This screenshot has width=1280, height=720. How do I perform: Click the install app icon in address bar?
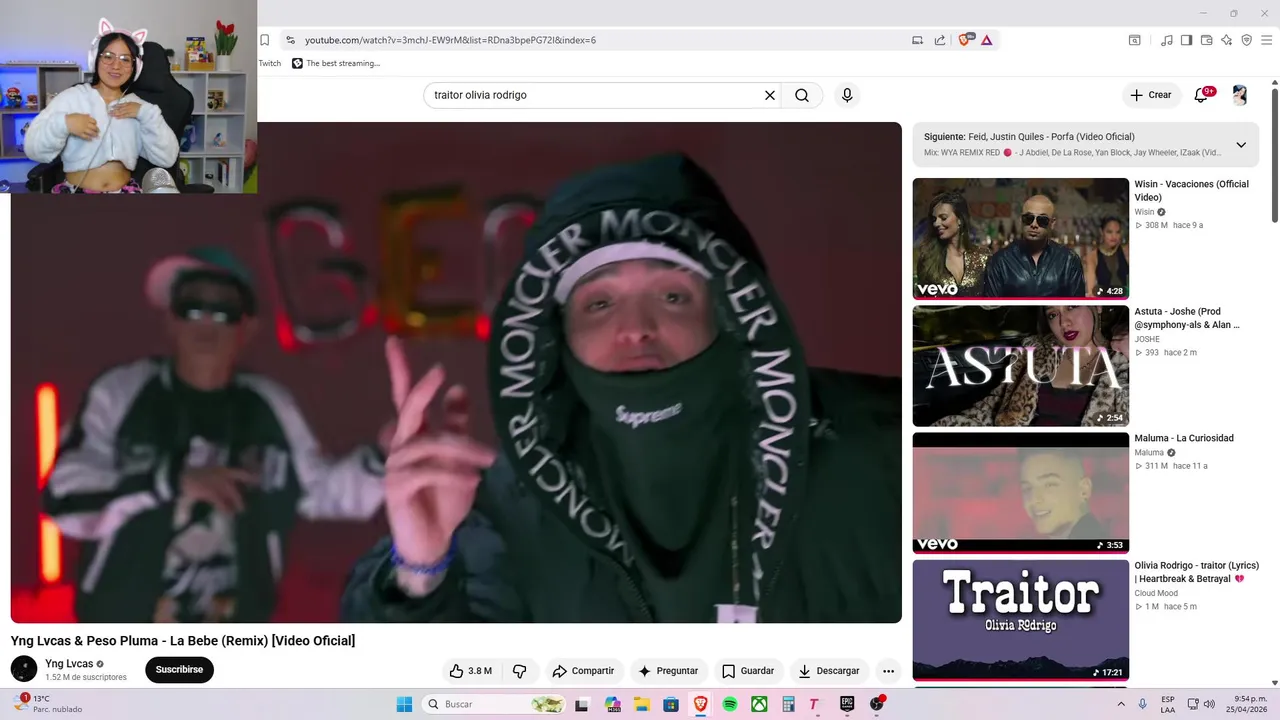917,40
